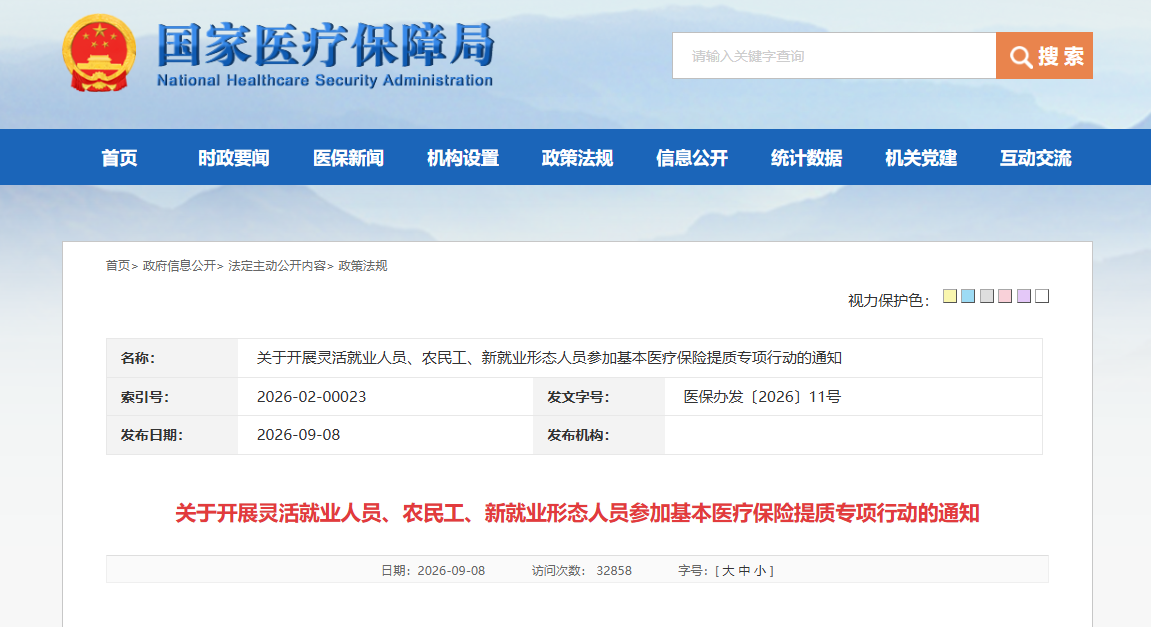Set font size to 小
The width and height of the screenshot is (1151, 627).
click(x=760, y=570)
